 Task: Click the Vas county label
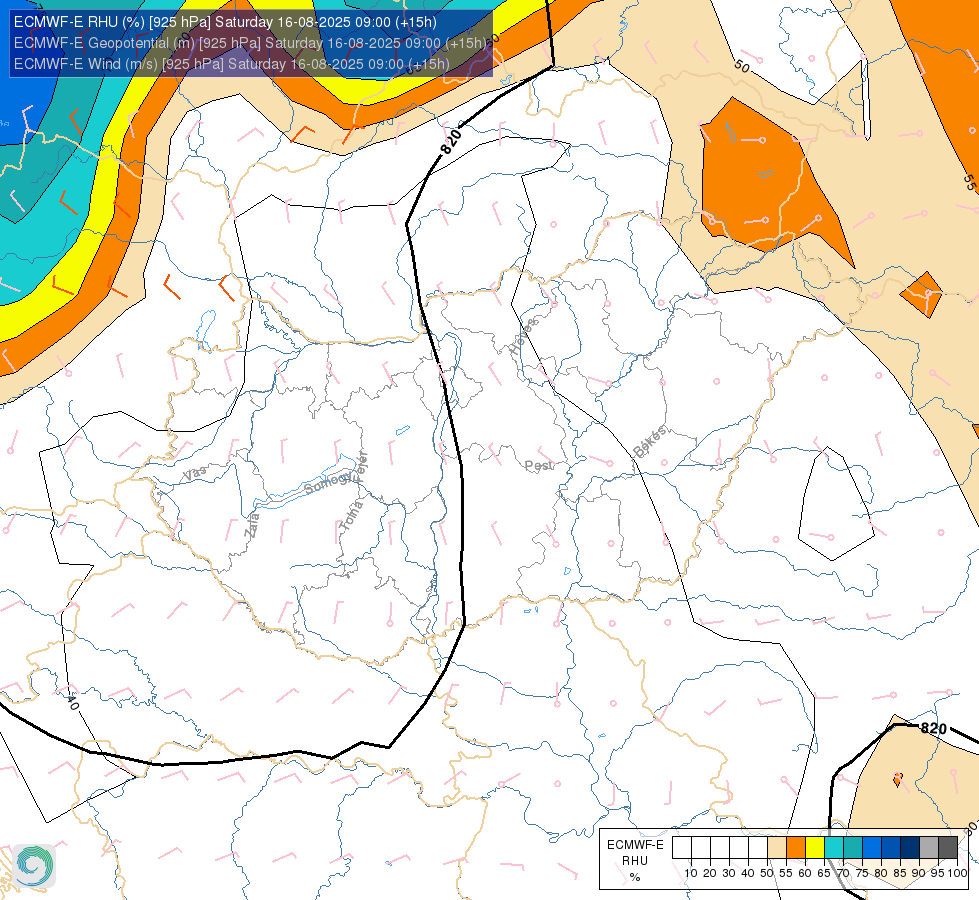click(x=194, y=473)
